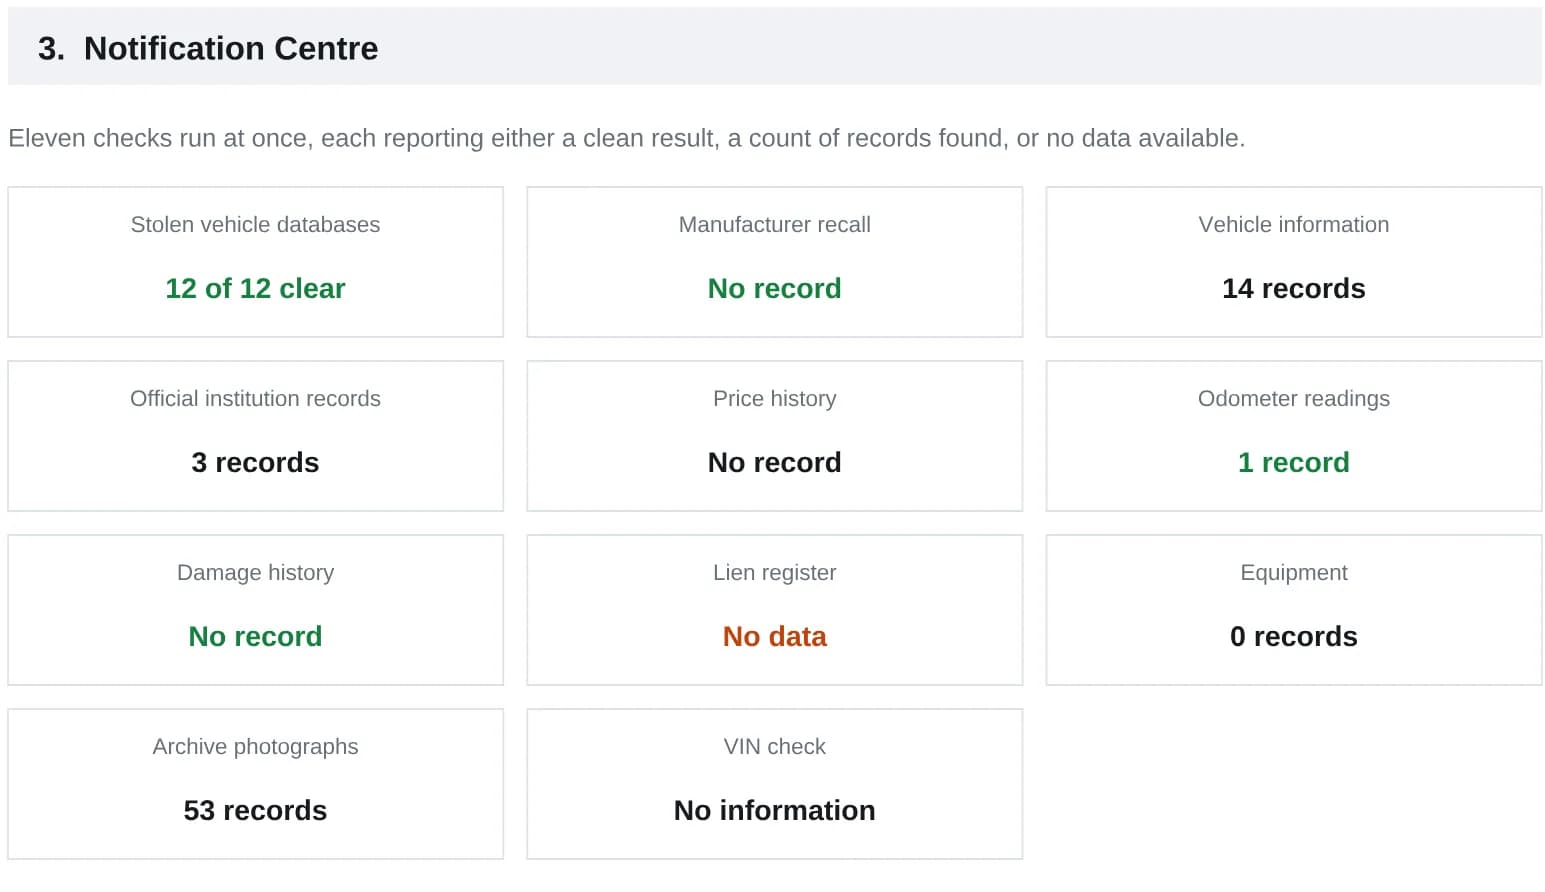View the Damage history card
Screen dimensions: 1545x892
pos(255,610)
